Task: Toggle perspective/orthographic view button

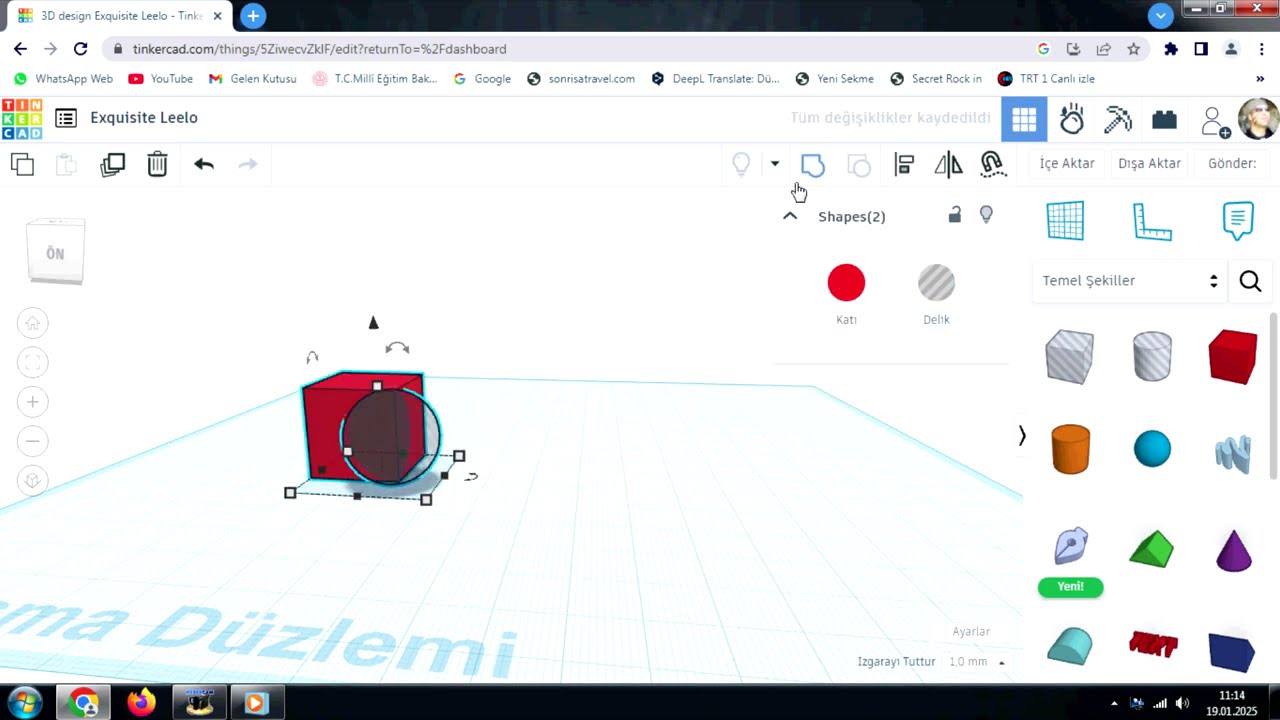Action: pos(33,481)
